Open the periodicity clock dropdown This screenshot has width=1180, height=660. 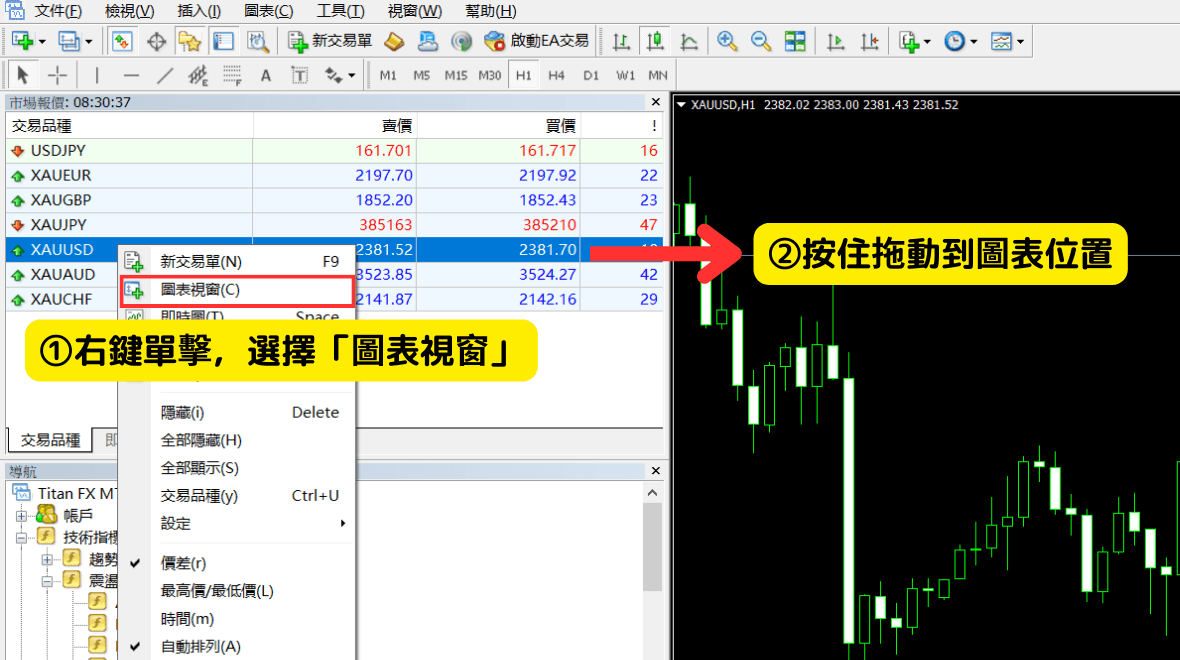(x=960, y=41)
